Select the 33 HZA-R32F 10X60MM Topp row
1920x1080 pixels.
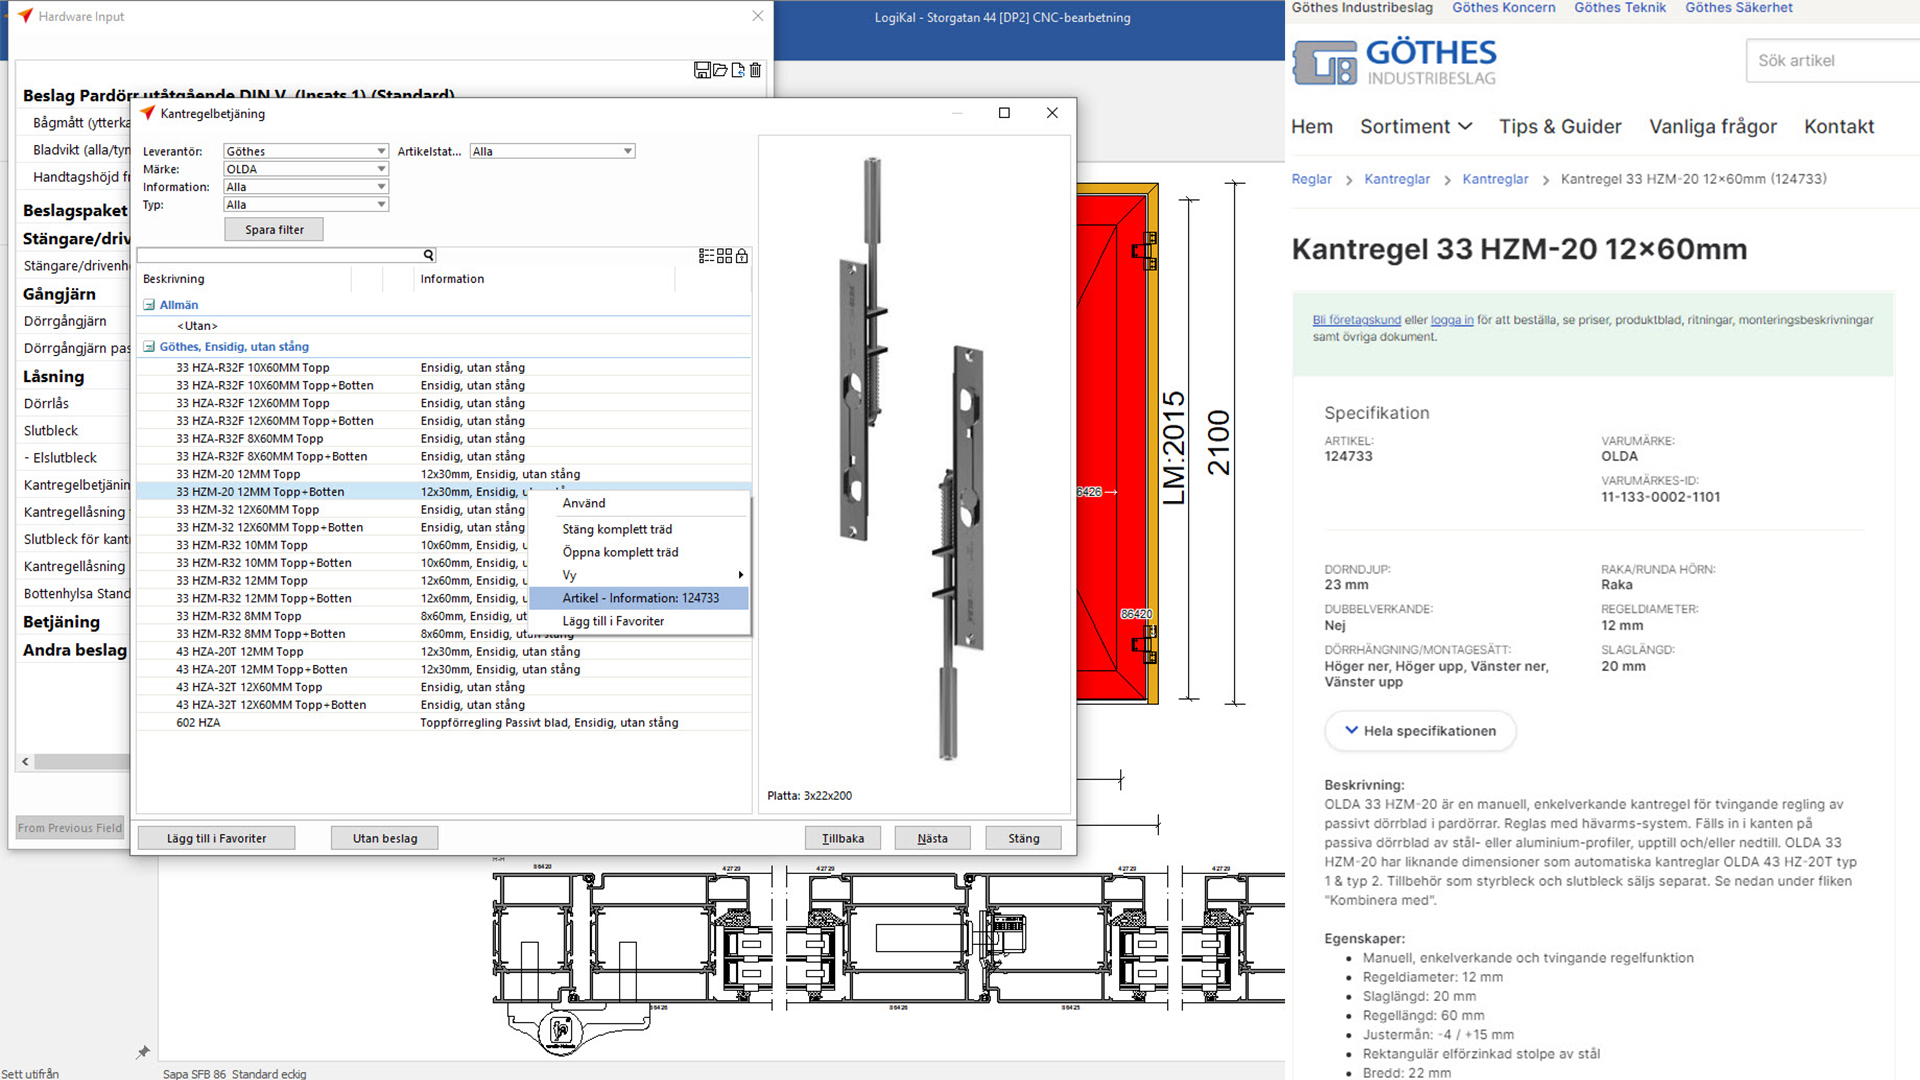tap(444, 368)
